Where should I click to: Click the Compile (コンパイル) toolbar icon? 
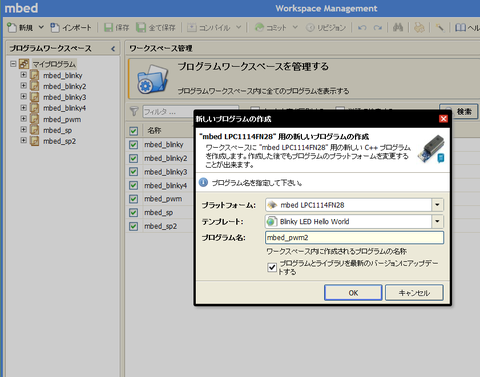pyautogui.click(x=192, y=27)
